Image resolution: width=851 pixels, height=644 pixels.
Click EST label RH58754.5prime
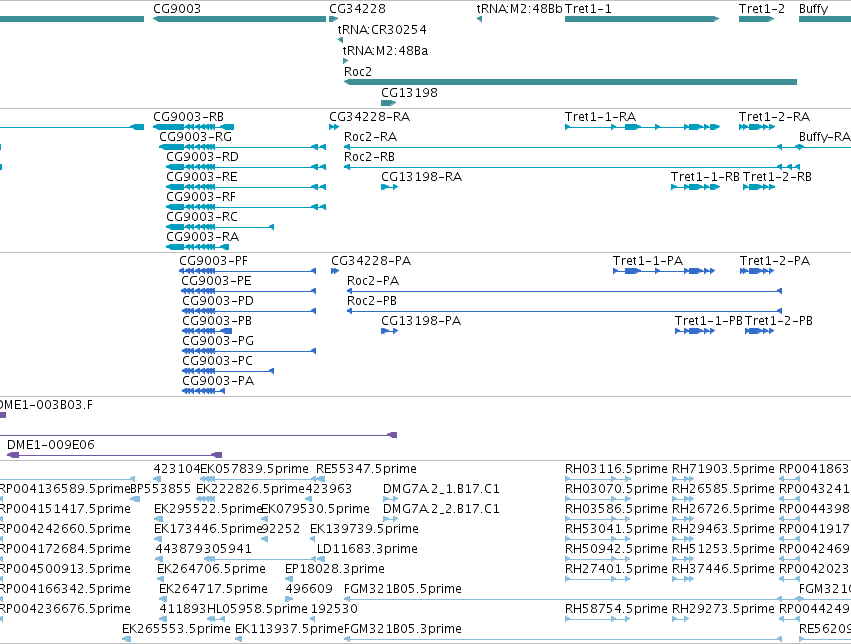(x=616, y=609)
